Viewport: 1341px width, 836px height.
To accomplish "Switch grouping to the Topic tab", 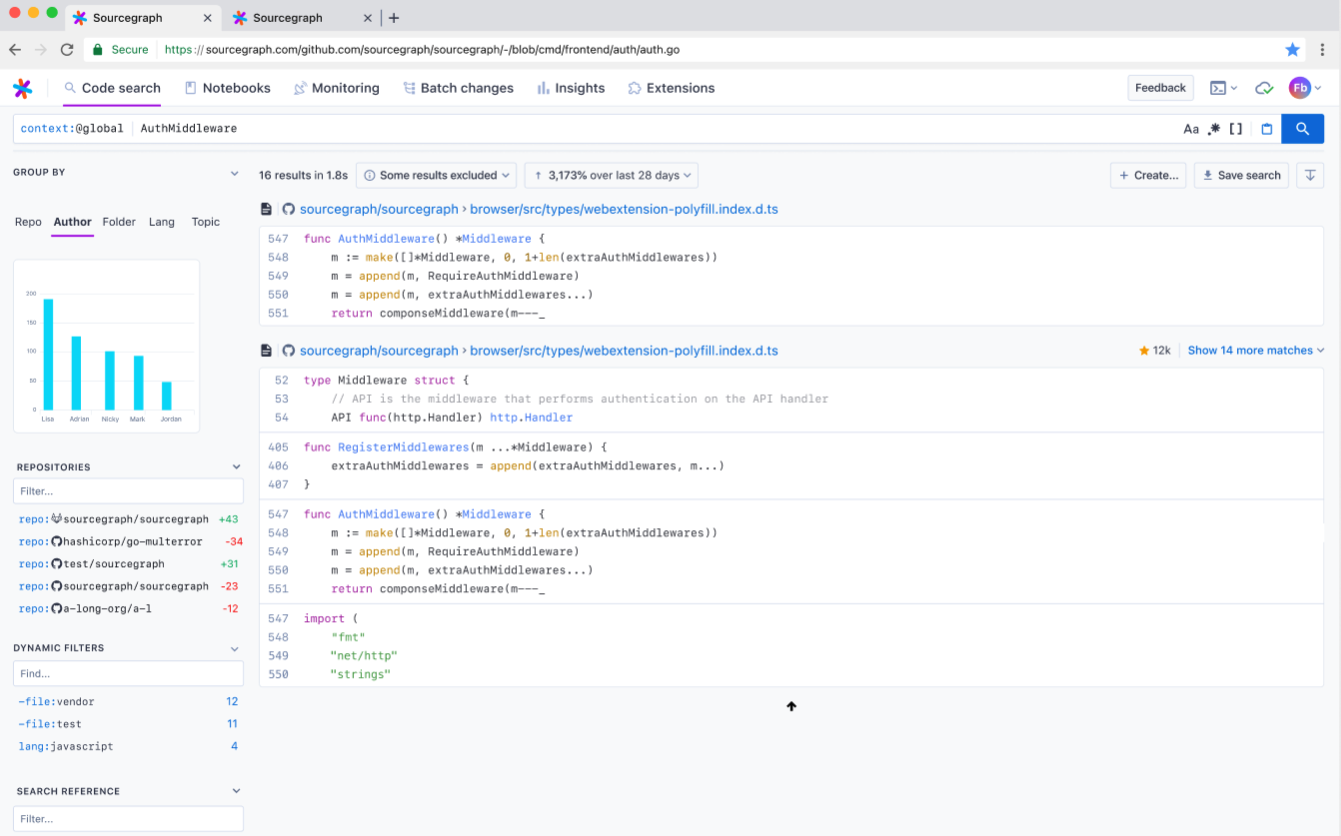I will pyautogui.click(x=206, y=222).
